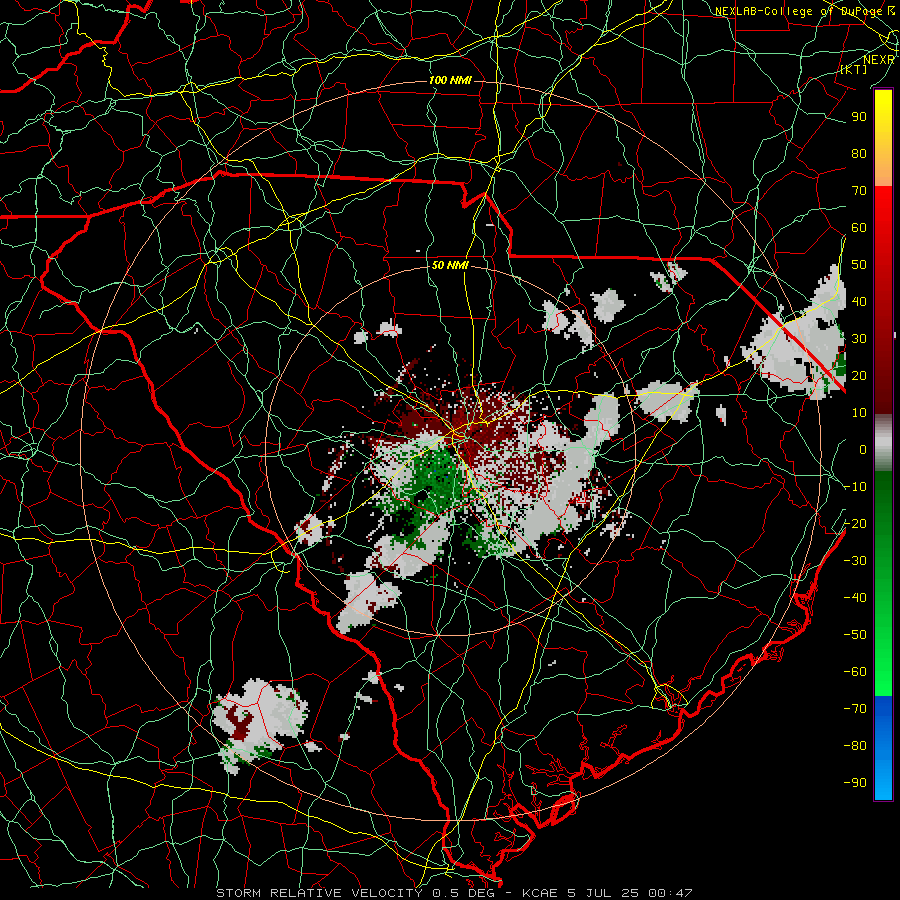This screenshot has height=900, width=900.
Task: Click the -40 label on velocity scale
Action: [855, 598]
